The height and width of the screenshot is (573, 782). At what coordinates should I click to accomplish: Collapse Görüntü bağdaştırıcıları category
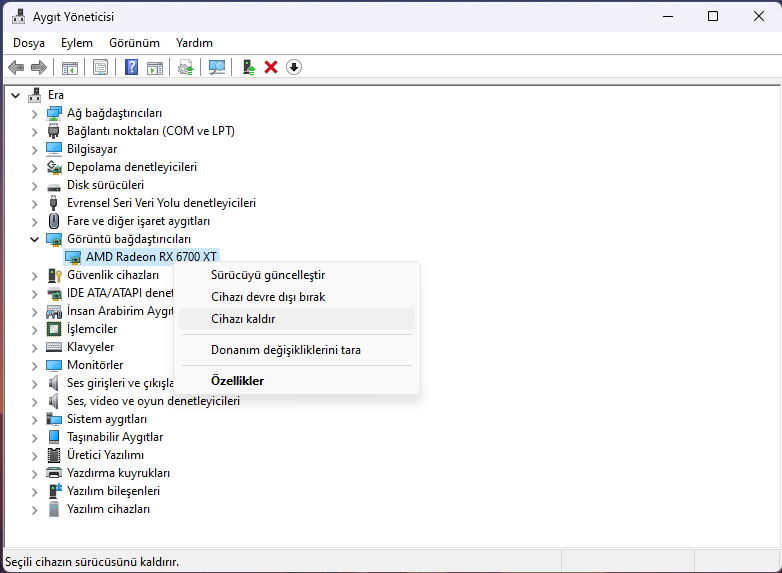coord(34,239)
